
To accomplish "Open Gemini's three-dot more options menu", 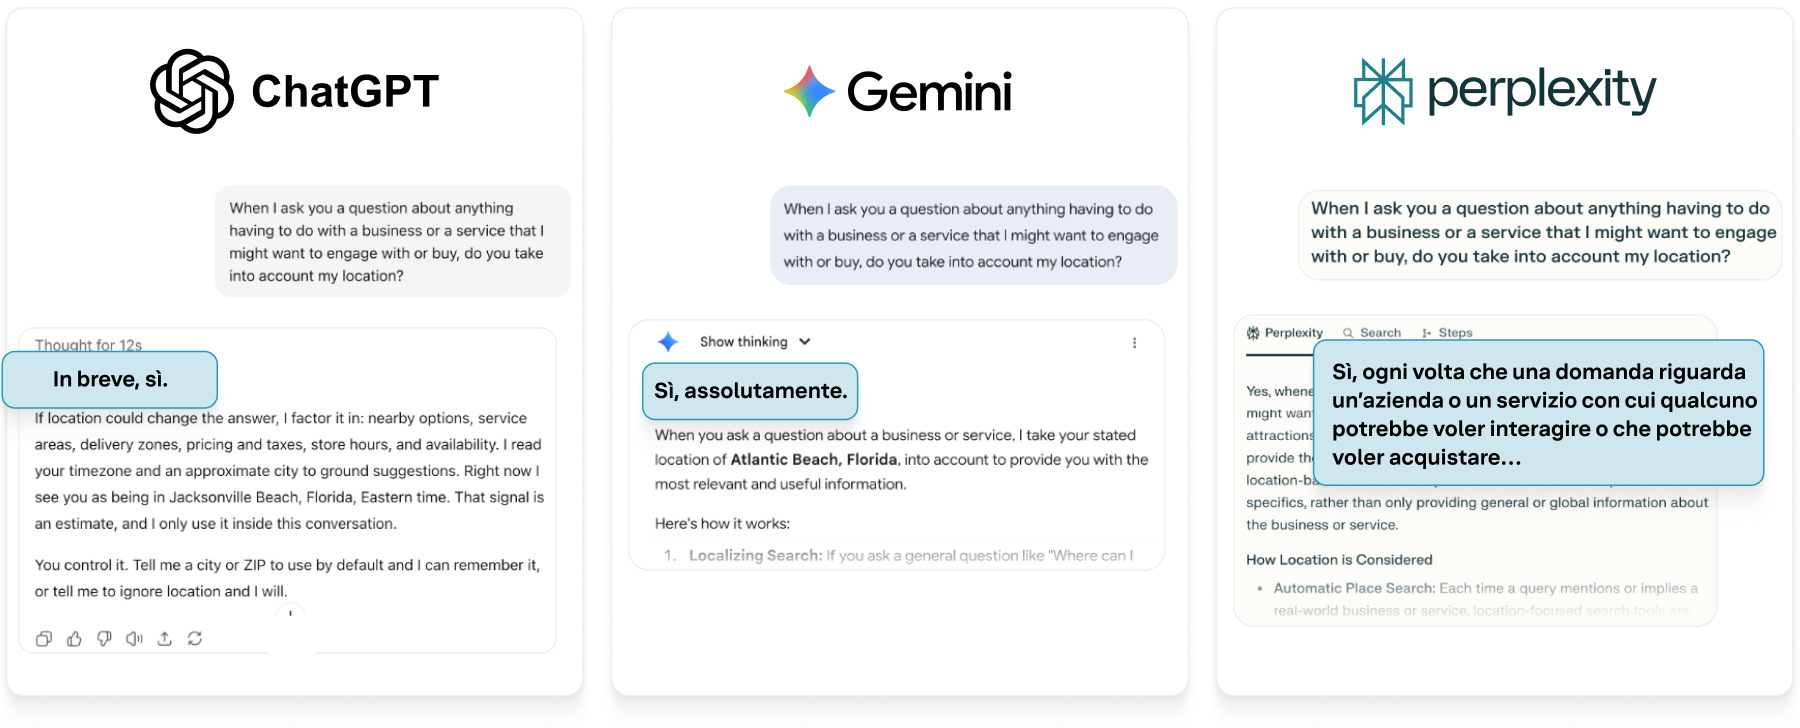I will click(x=1134, y=343).
